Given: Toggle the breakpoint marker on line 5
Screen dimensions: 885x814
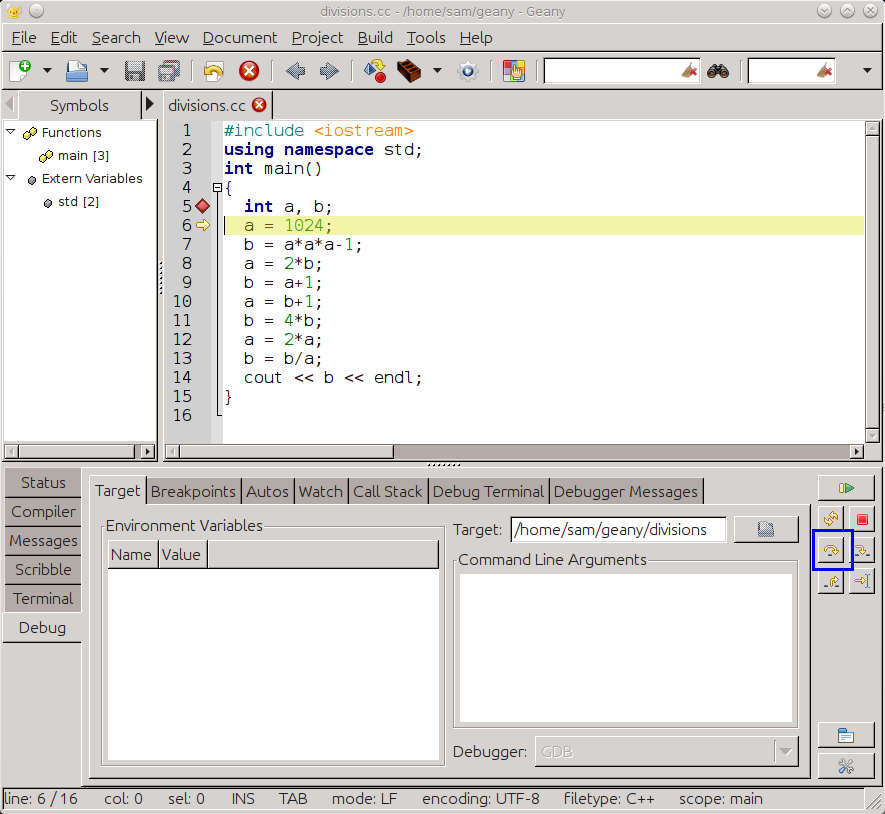Looking at the screenshot, I should [203, 206].
